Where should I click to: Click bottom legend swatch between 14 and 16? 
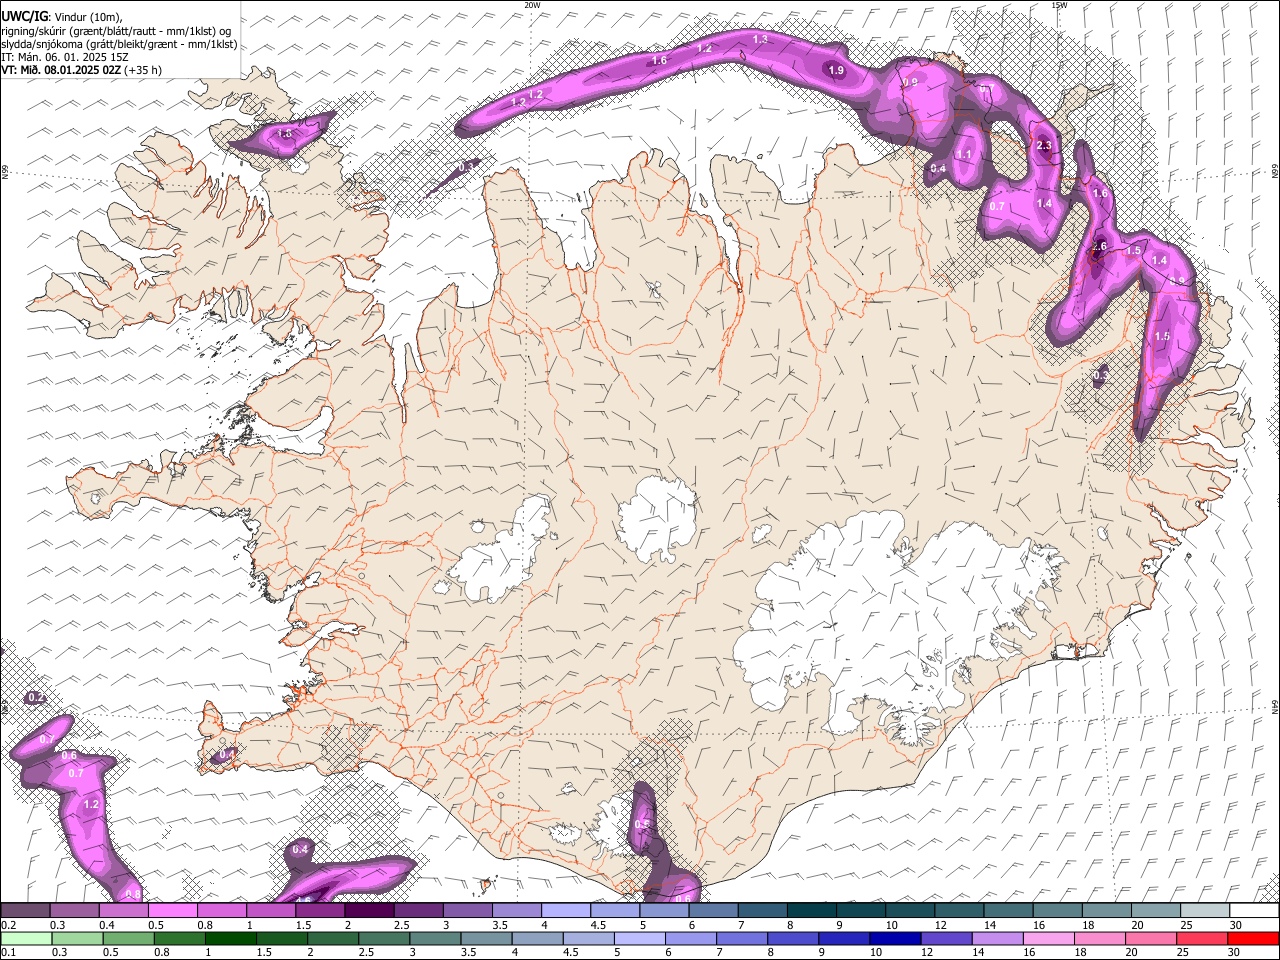point(996,939)
